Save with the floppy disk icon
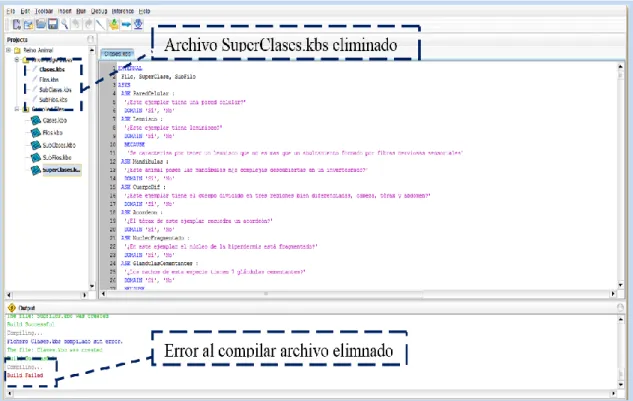633x401 pixels. coord(52,24)
